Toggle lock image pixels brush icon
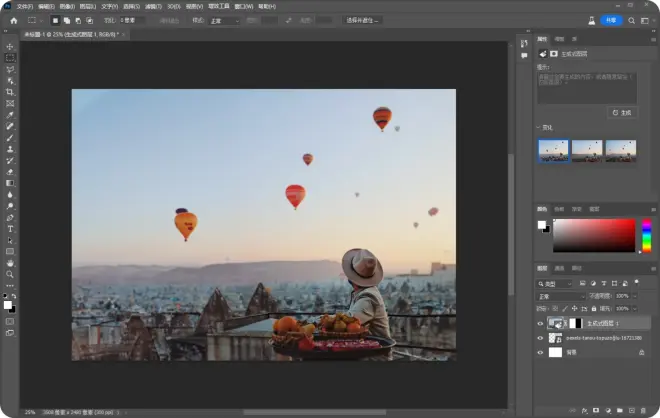 (x=565, y=309)
